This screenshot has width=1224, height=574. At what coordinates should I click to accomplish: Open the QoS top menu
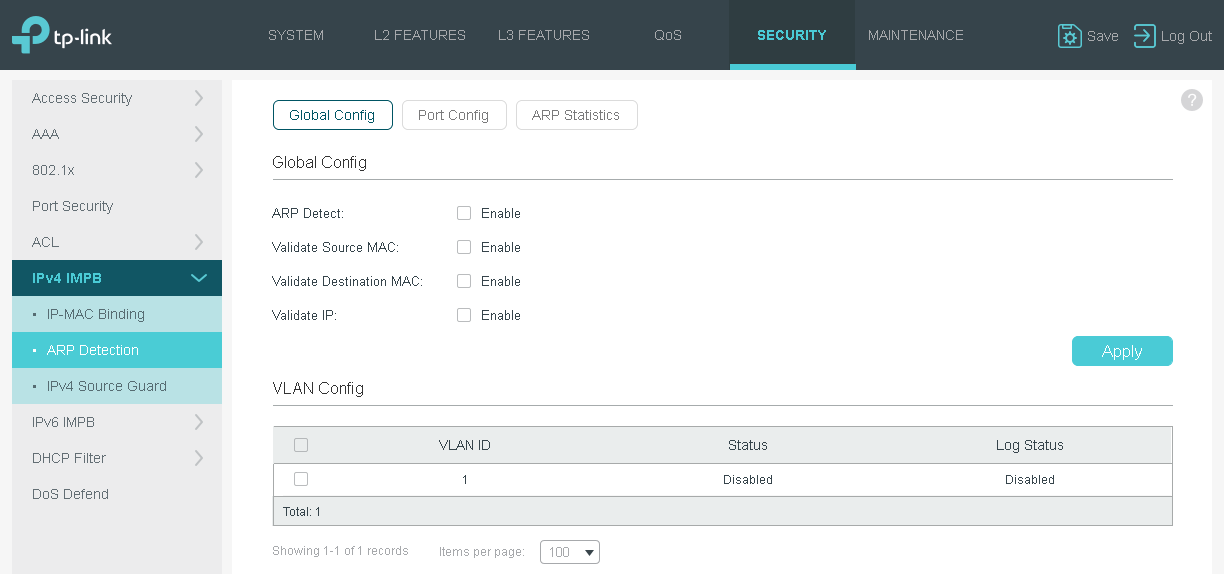pyautogui.click(x=668, y=35)
